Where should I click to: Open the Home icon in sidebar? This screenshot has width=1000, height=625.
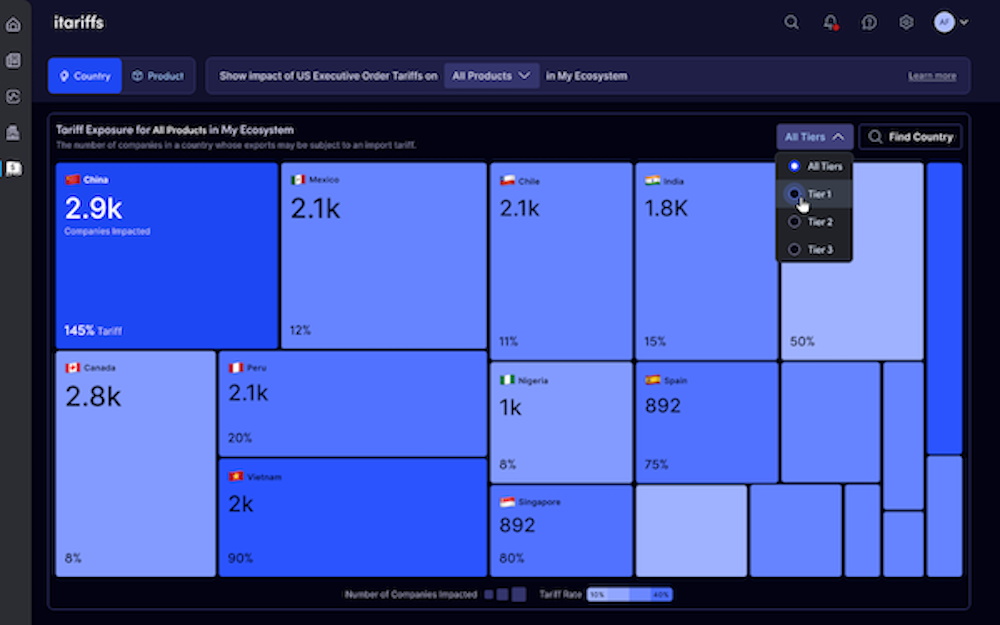(13, 23)
